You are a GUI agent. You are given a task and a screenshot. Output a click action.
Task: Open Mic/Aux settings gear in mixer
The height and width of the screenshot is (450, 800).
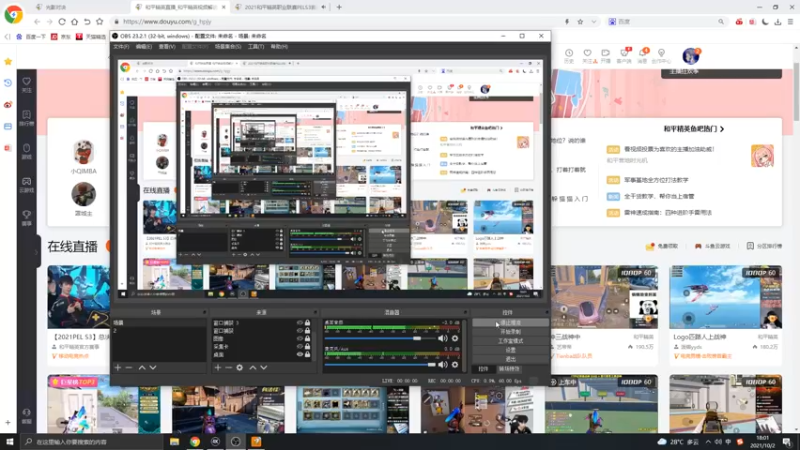point(455,364)
